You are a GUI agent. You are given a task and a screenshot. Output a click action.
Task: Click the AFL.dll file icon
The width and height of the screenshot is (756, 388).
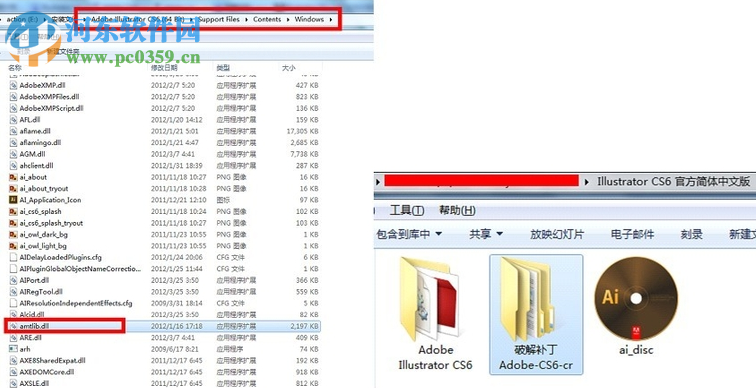pos(13,120)
